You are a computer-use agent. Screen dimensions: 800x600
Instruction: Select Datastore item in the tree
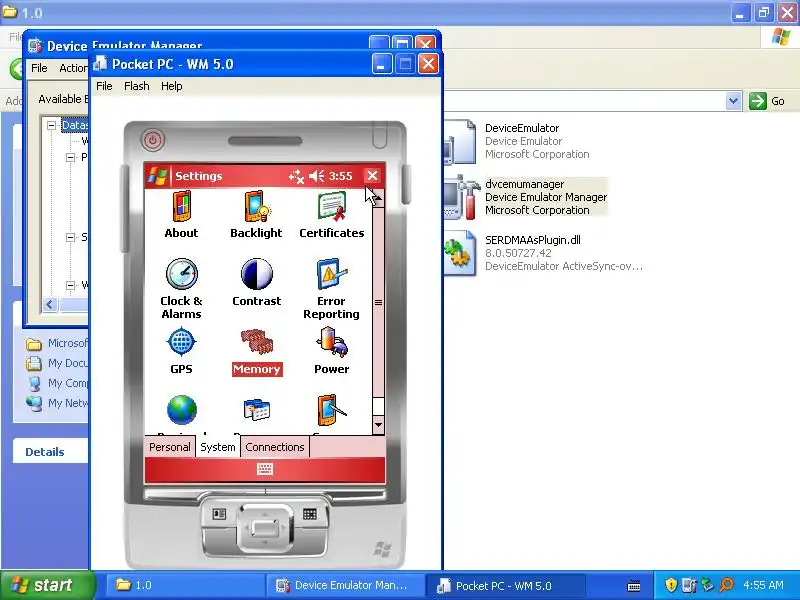tap(74, 125)
